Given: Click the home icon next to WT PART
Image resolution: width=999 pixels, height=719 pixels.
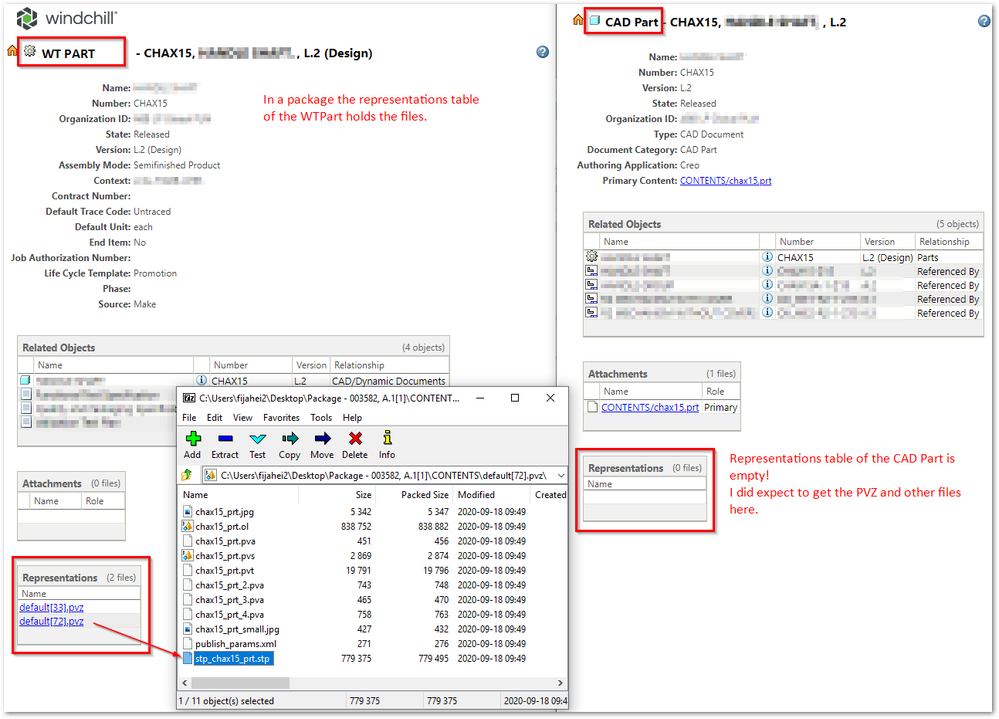Looking at the screenshot, I should [12, 50].
